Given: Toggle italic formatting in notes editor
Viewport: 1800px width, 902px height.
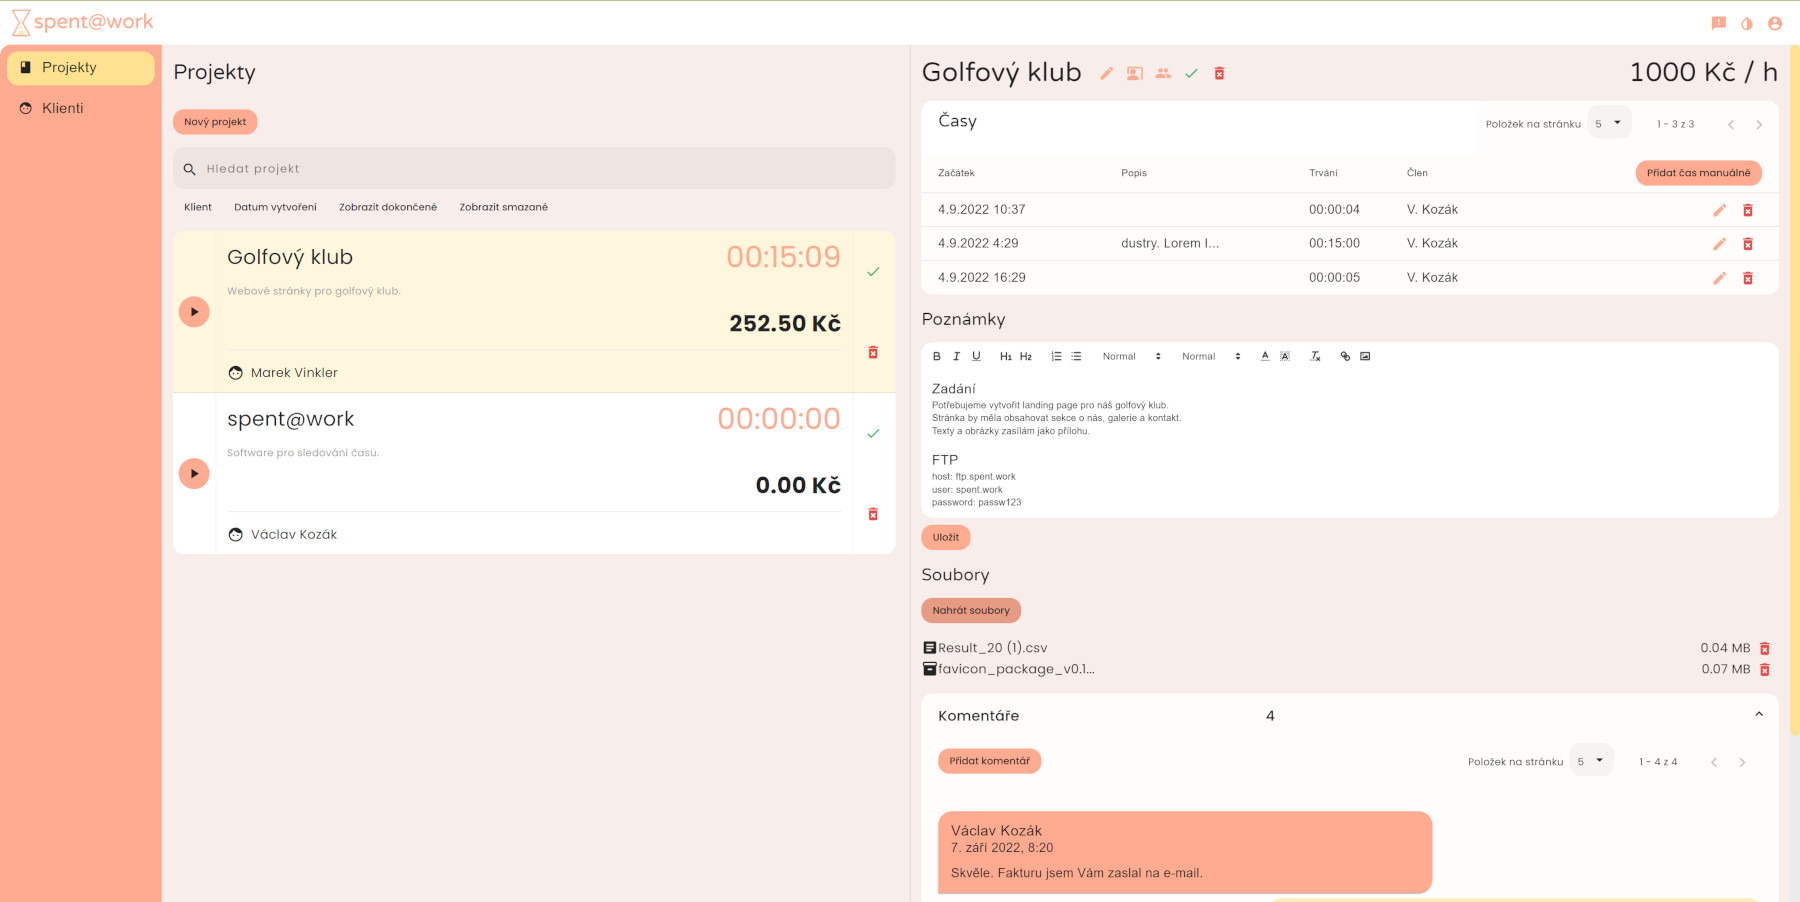Looking at the screenshot, I should (956, 356).
